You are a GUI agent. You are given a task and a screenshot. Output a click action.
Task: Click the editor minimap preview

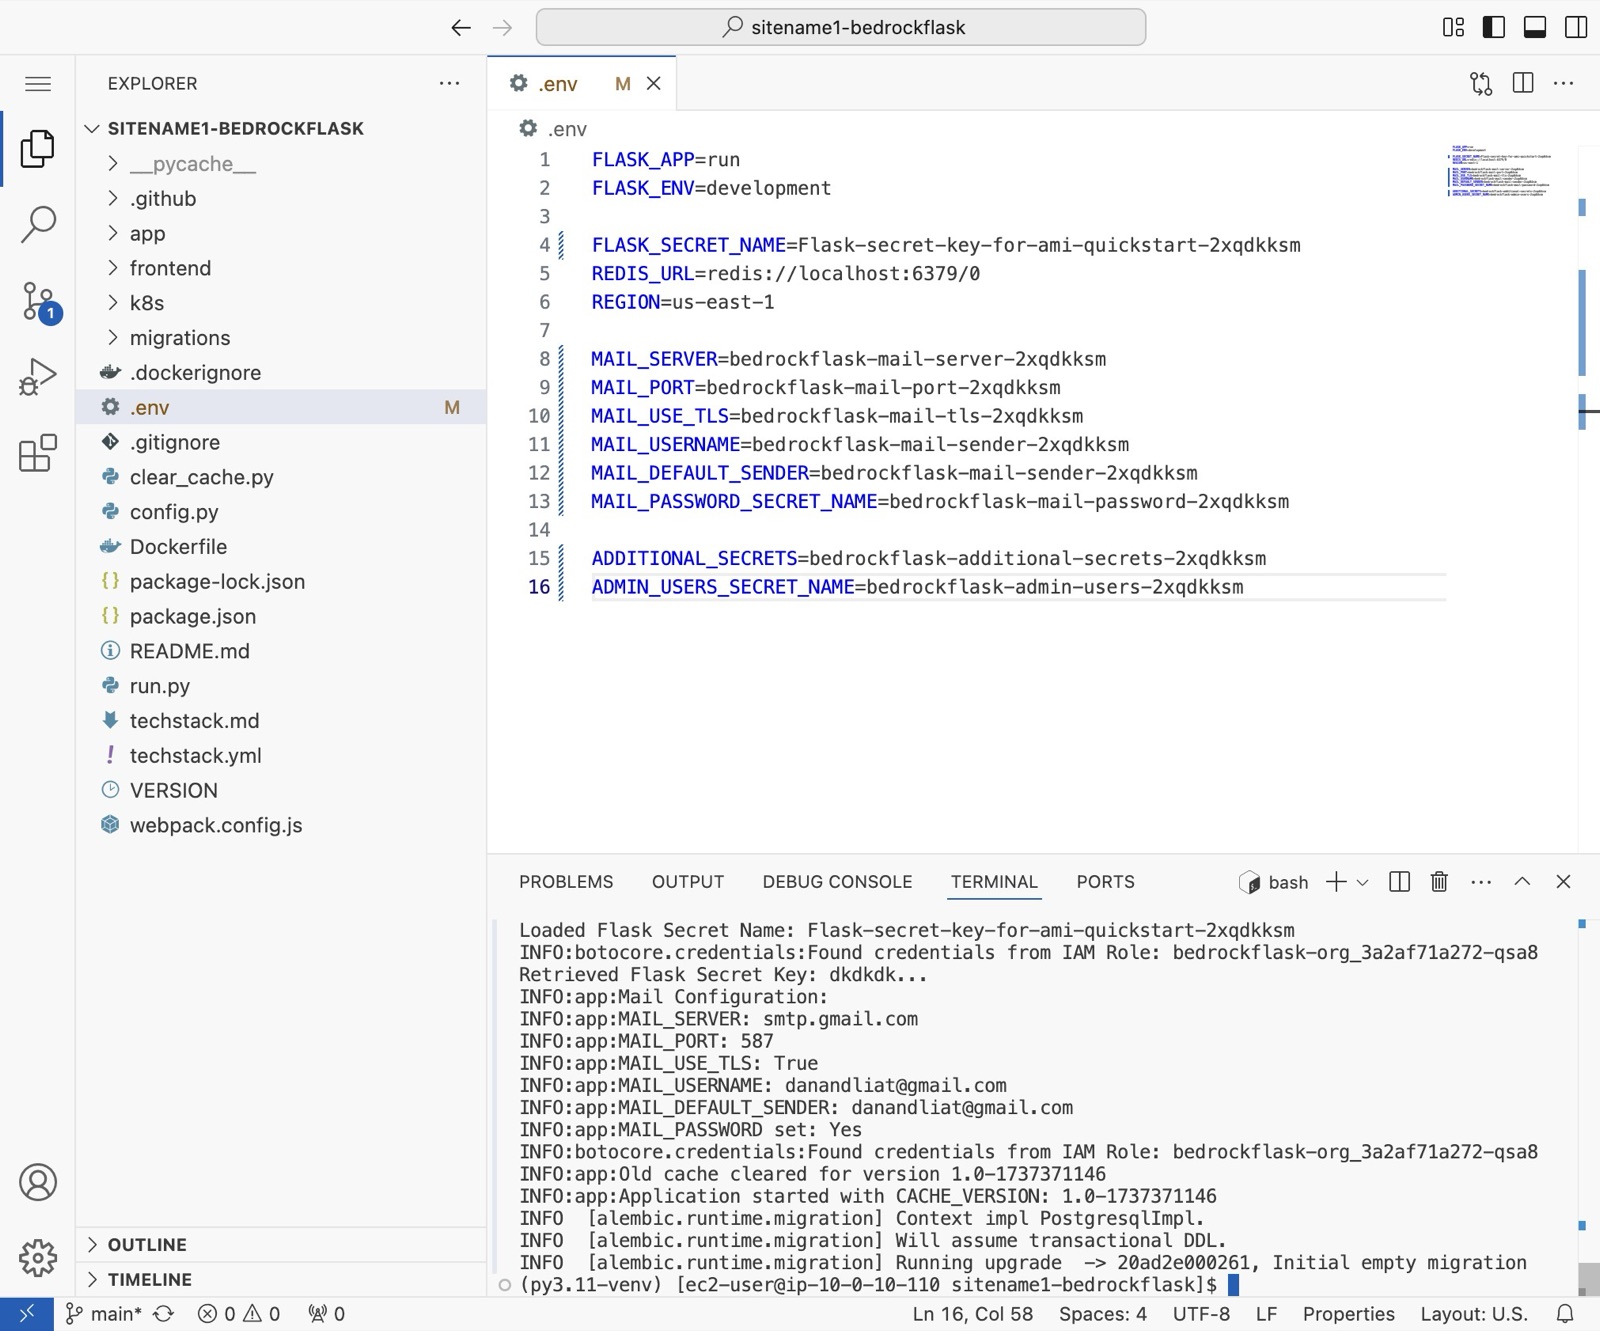pos(1500,171)
